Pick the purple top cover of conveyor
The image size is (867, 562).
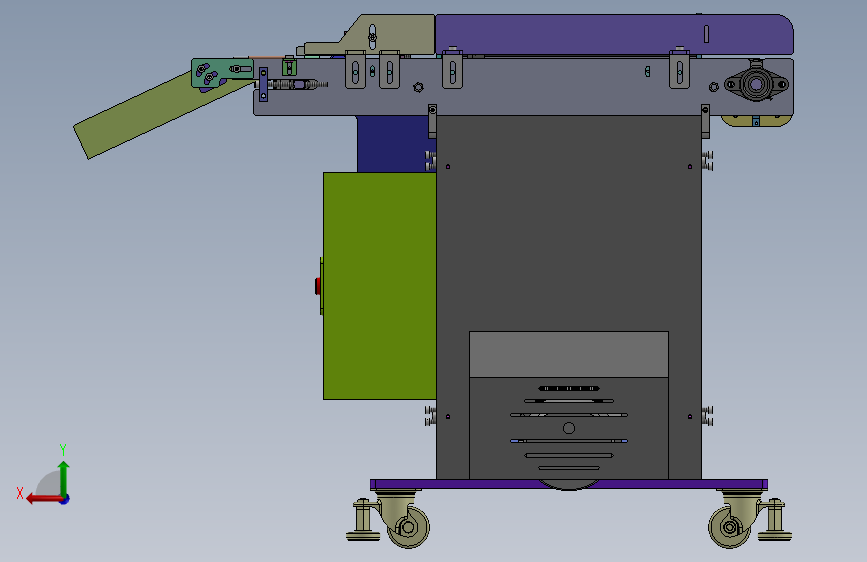coord(614,34)
